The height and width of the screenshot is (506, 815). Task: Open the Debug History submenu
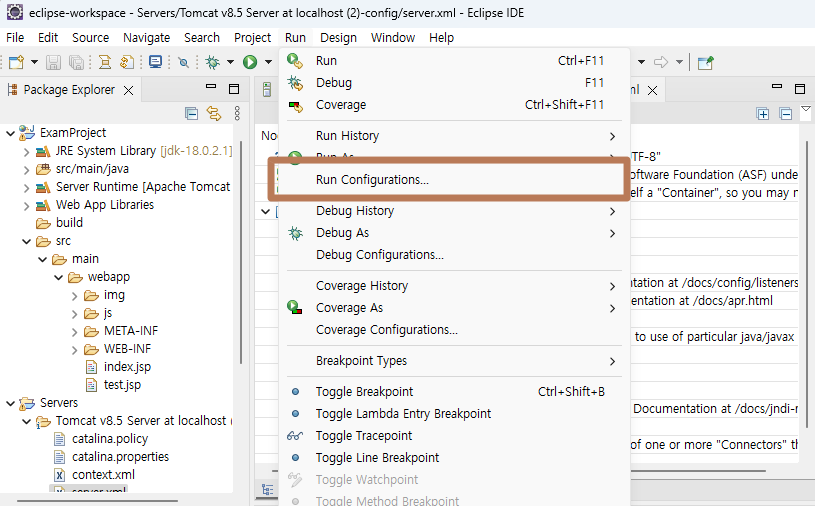454,211
